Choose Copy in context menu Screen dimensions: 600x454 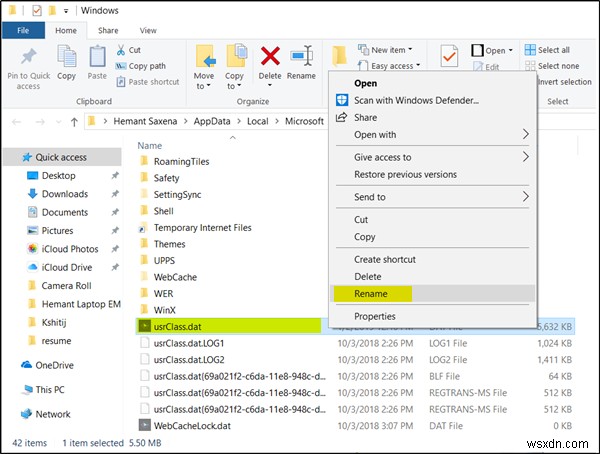[x=433, y=237]
